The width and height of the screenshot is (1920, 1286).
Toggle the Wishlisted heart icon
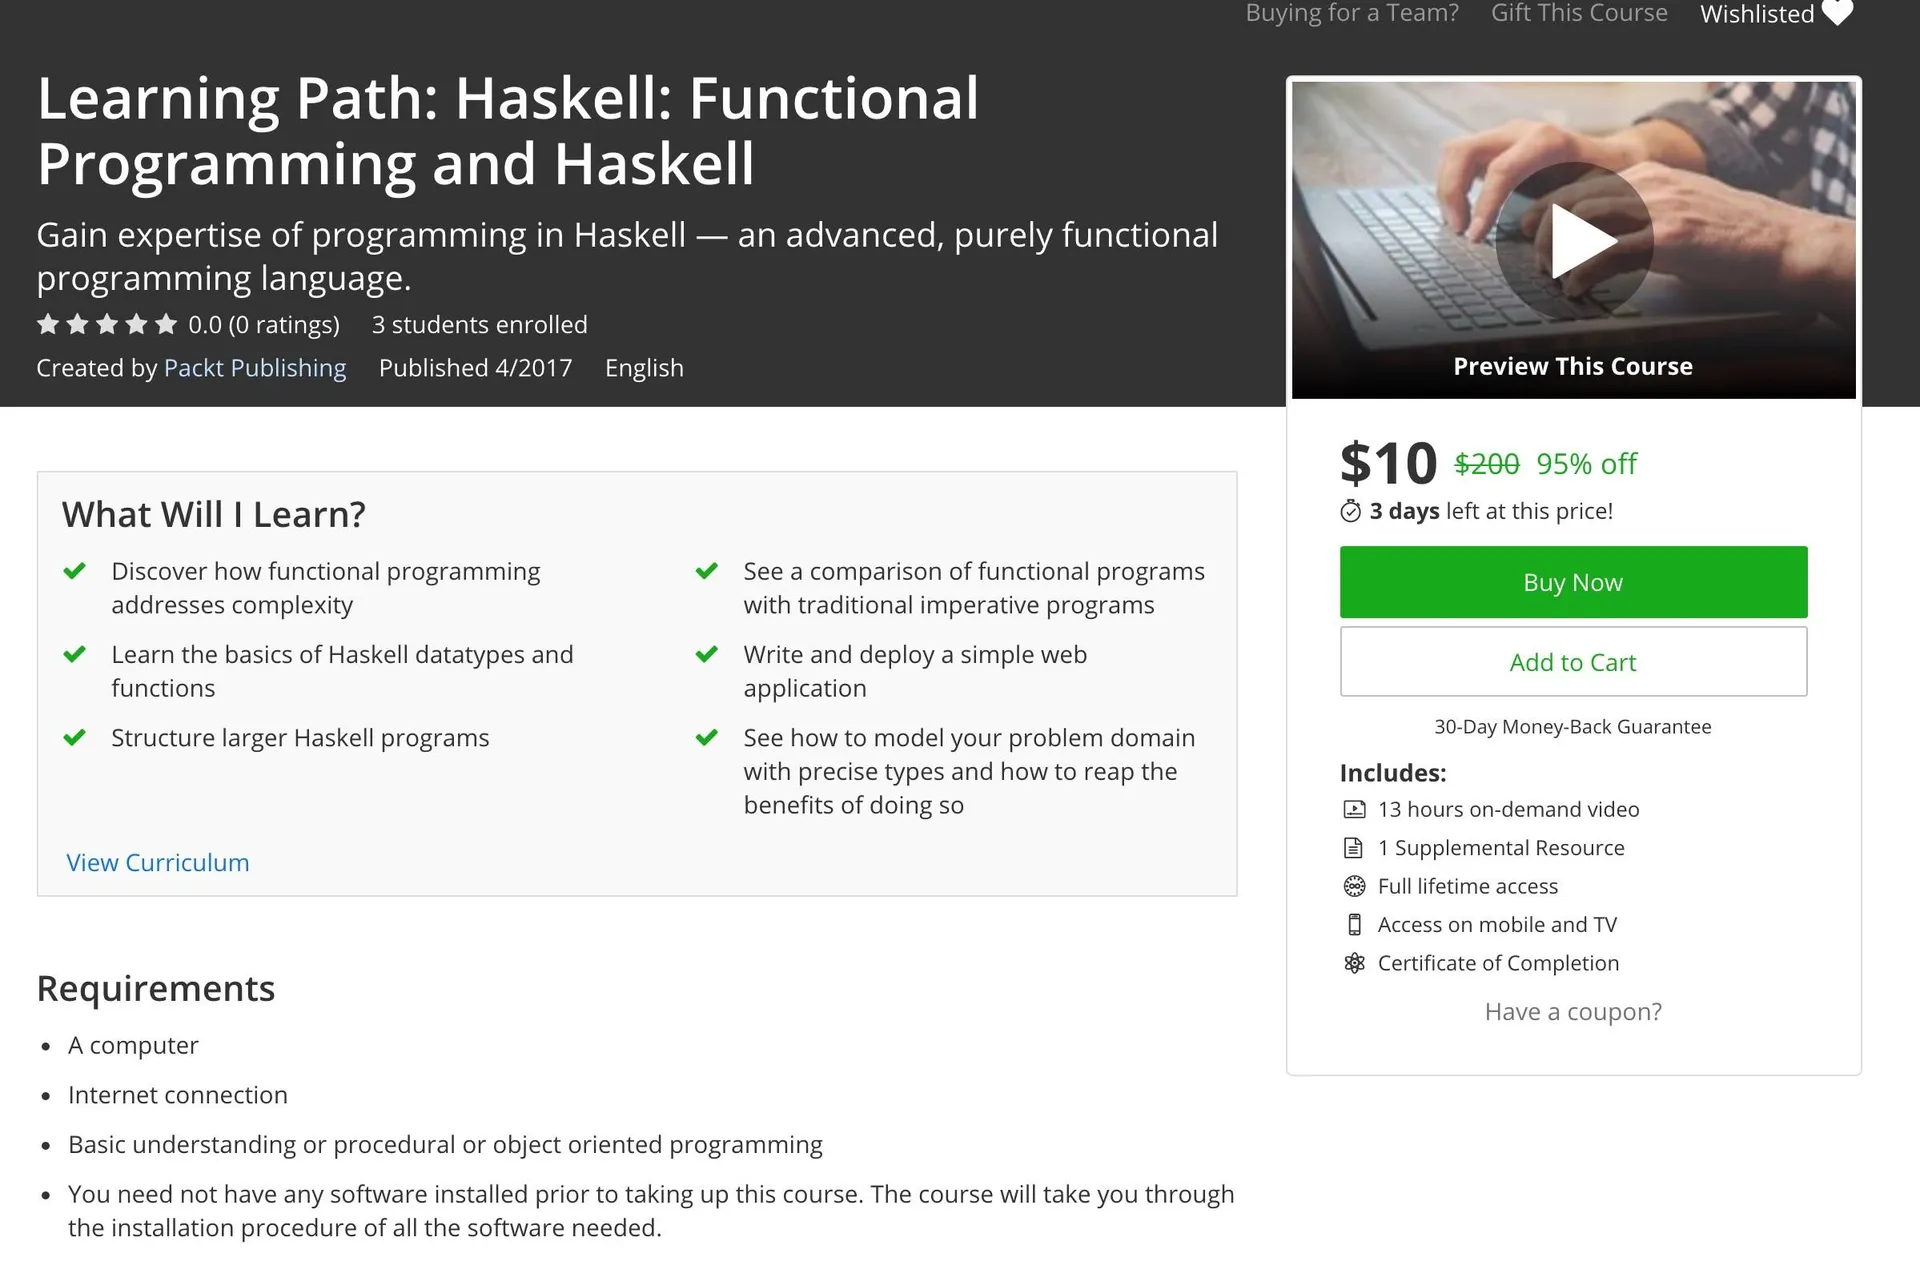coord(1837,13)
